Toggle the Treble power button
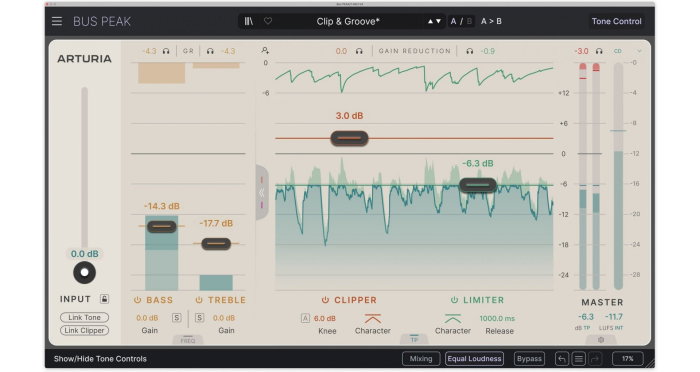 point(199,300)
